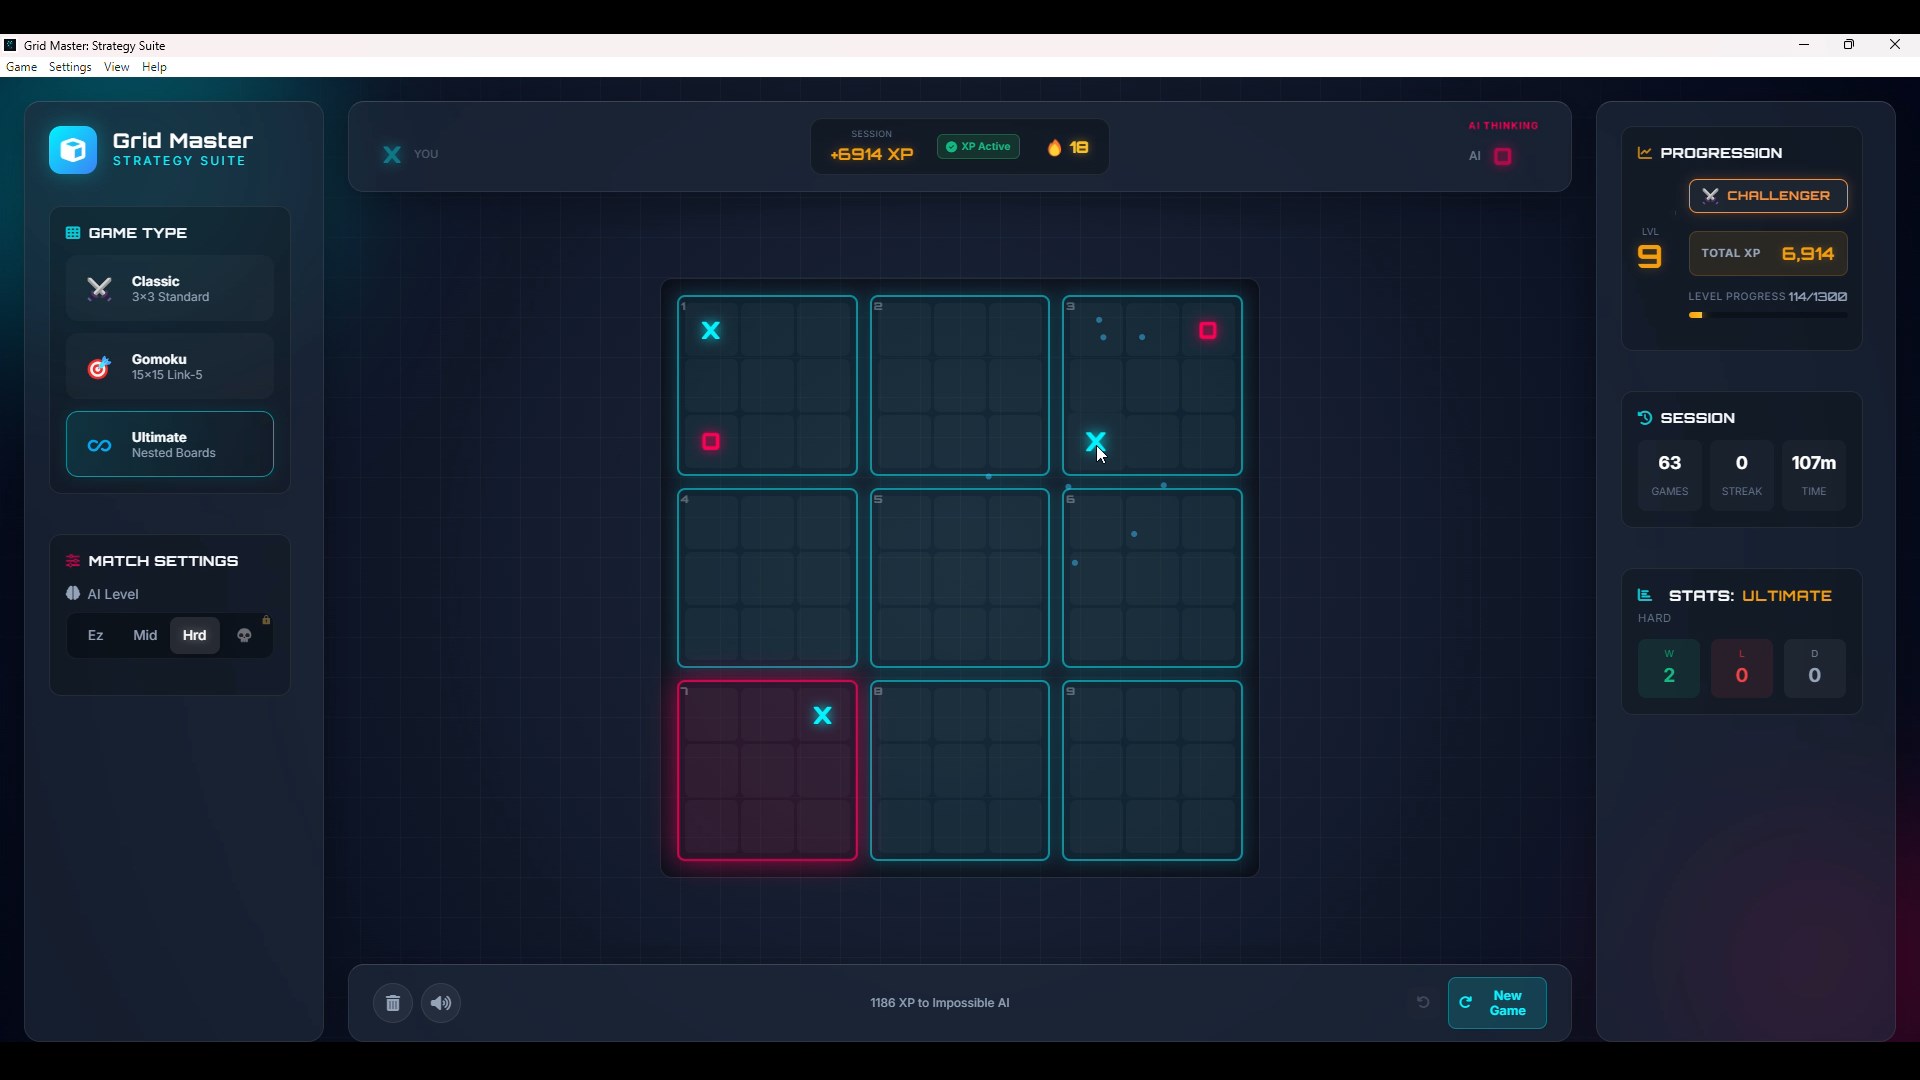The height and width of the screenshot is (1080, 1920).
Task: Set AI level to Mid
Action: (x=145, y=636)
